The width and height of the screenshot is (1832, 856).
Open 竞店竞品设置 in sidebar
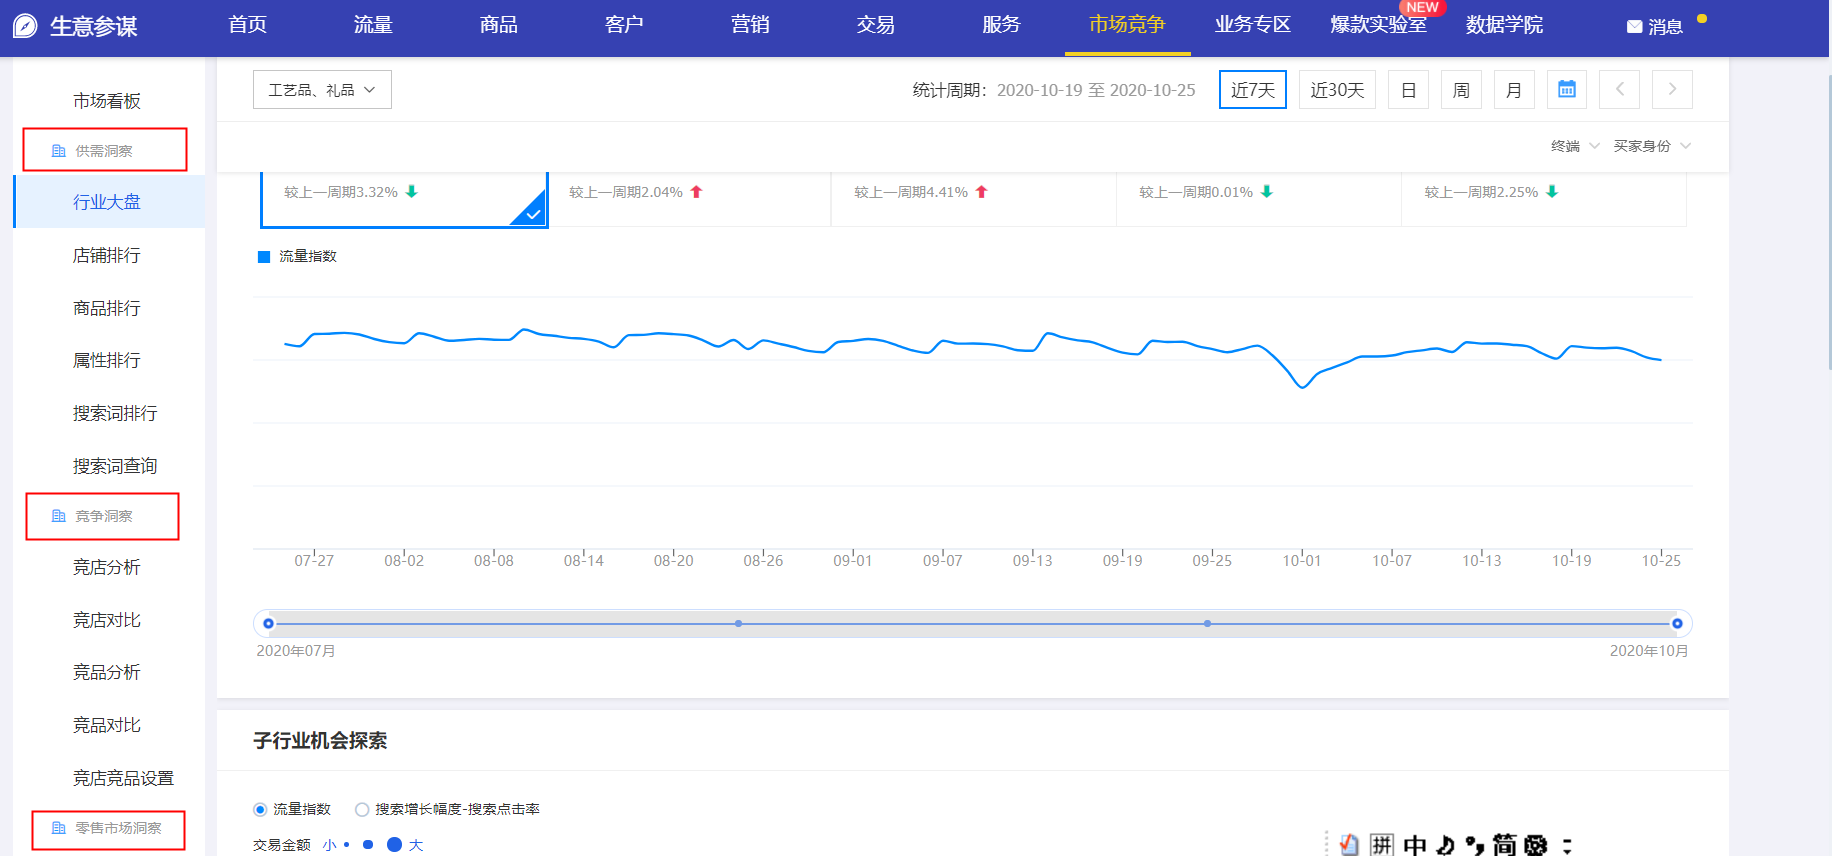(123, 778)
